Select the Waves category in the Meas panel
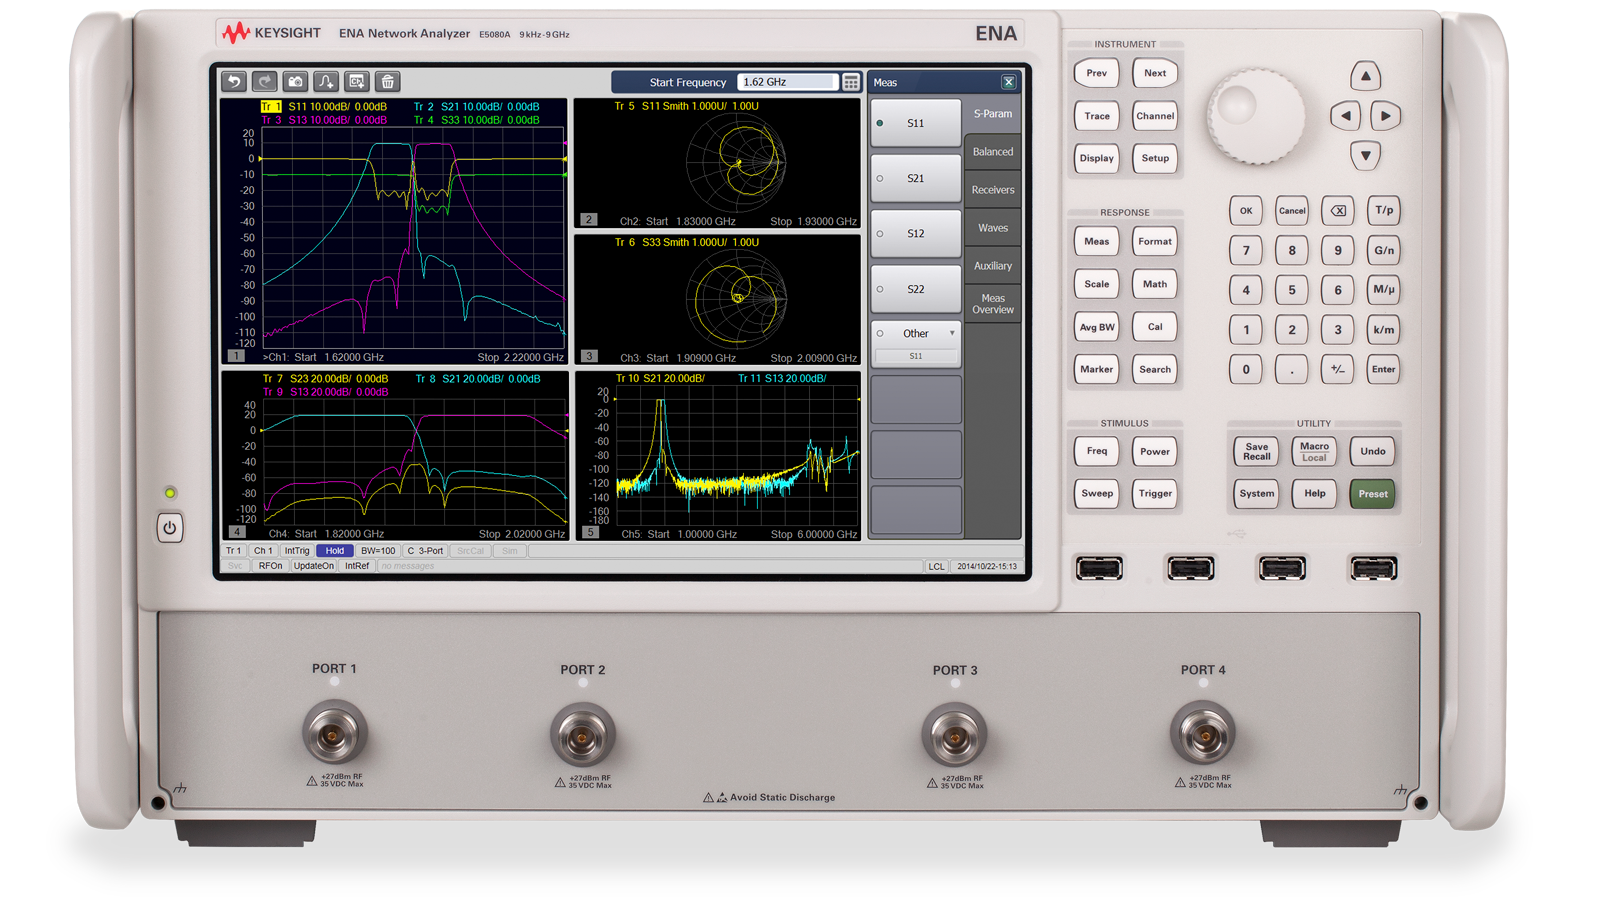The width and height of the screenshot is (1600, 900). 993,227
